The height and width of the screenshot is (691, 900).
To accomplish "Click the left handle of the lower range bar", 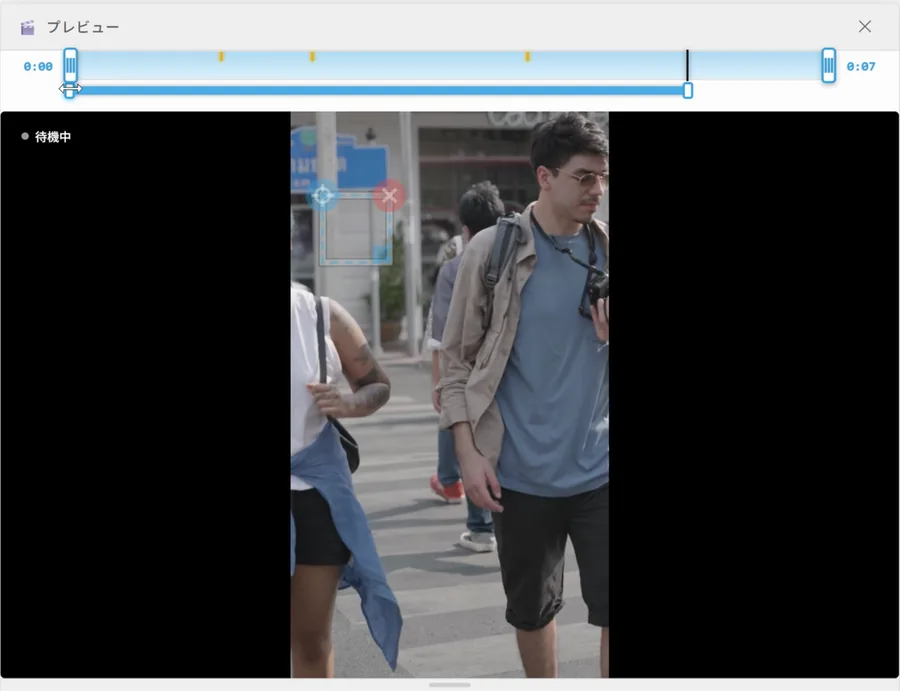I will (69, 90).
